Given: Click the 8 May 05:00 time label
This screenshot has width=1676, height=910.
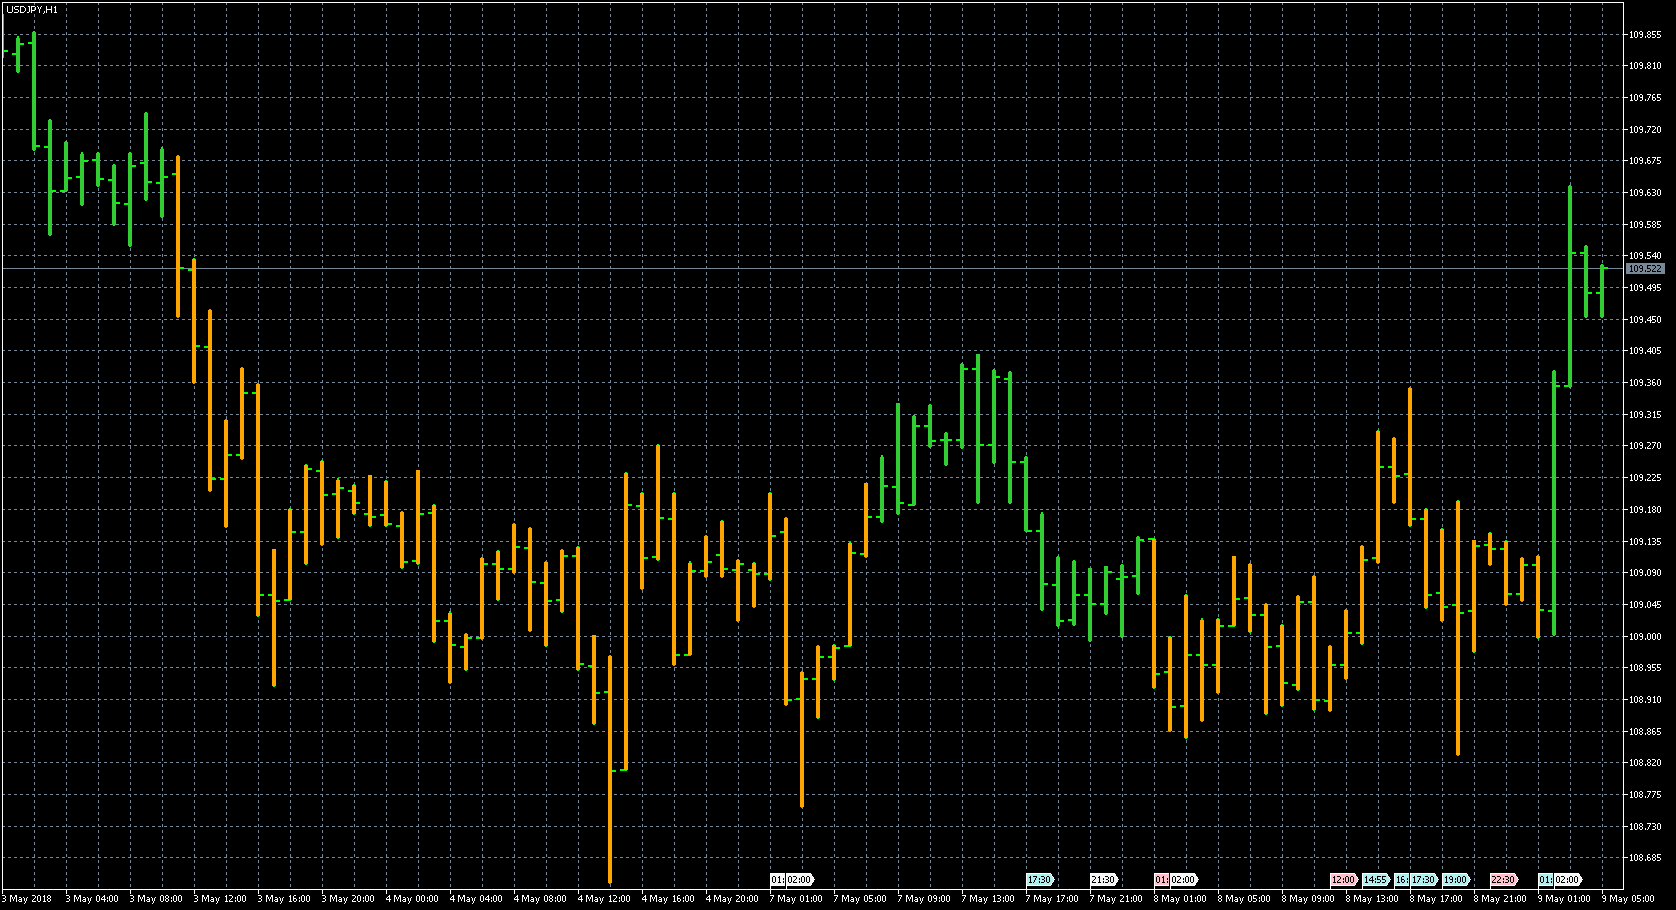Looking at the screenshot, I should pyautogui.click(x=1243, y=899).
